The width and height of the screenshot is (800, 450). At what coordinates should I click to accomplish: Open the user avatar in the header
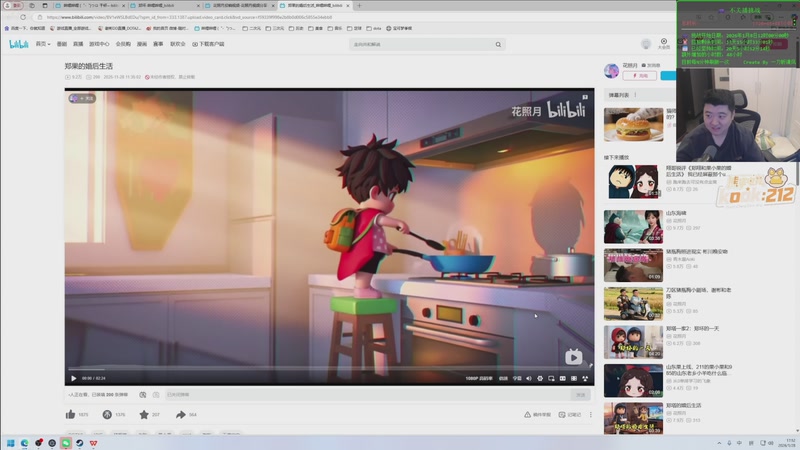[646, 44]
